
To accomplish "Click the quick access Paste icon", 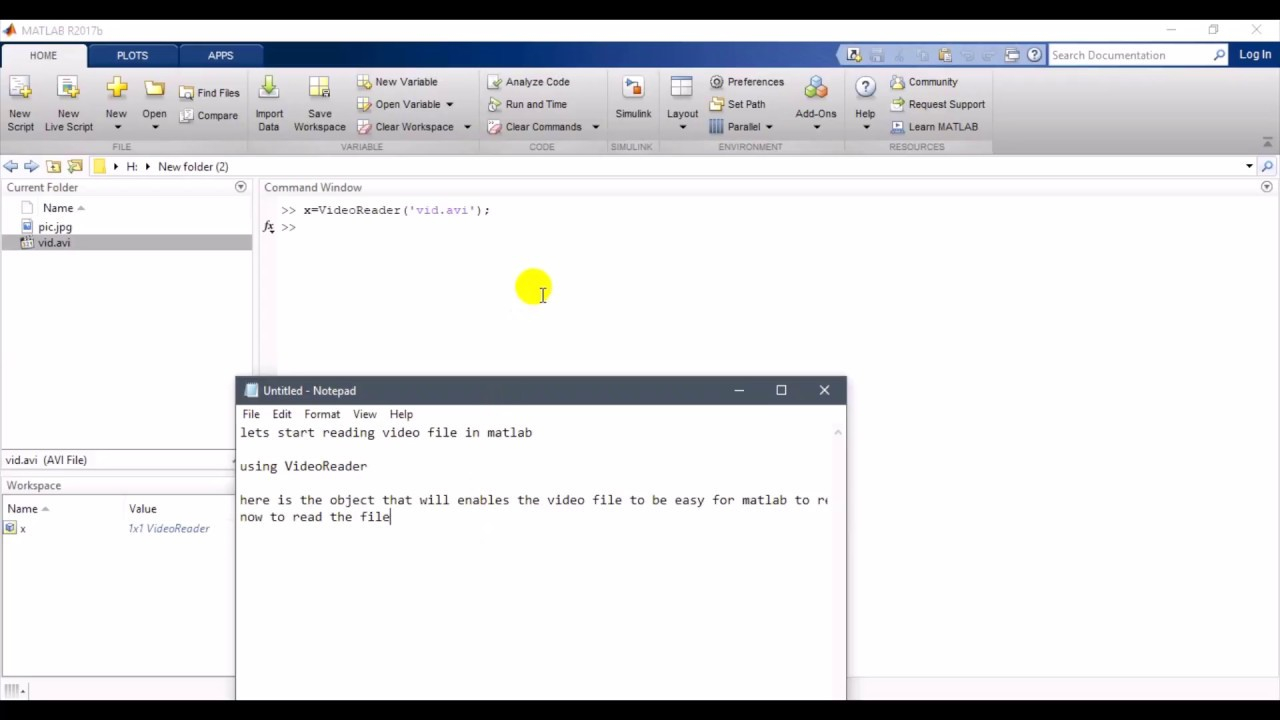I will tap(944, 55).
